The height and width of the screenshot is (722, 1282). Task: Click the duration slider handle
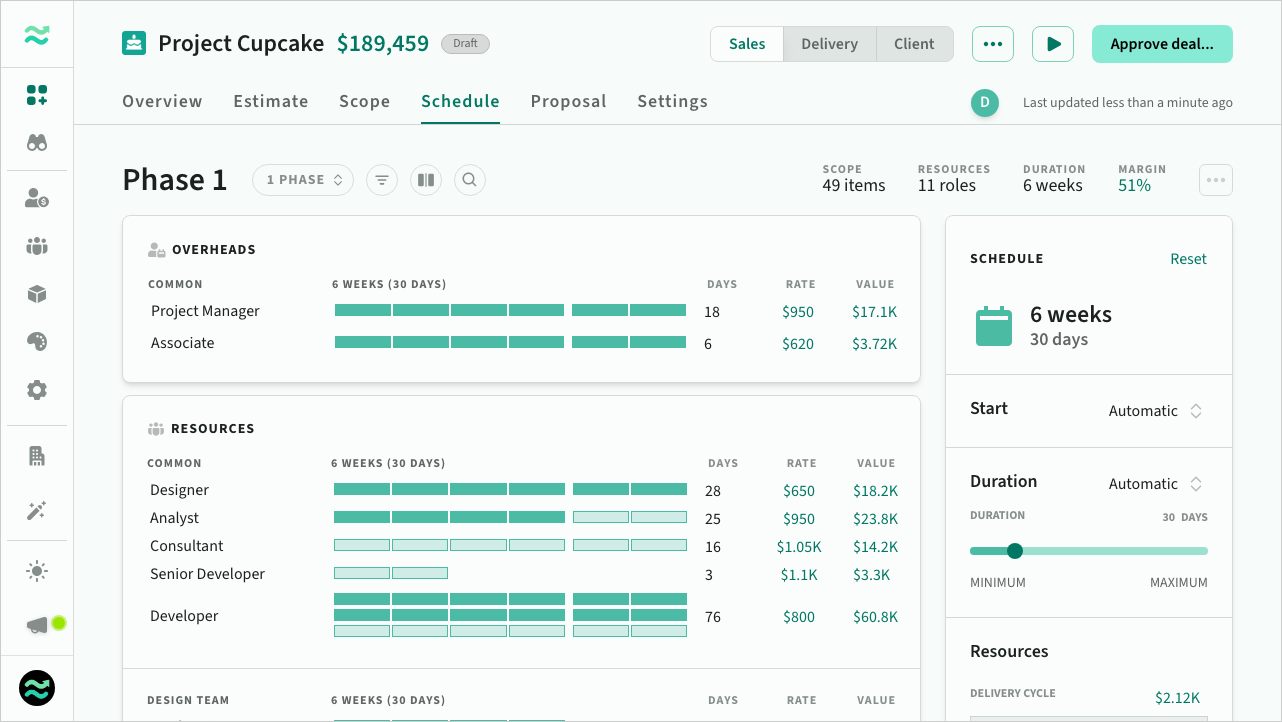click(1015, 551)
